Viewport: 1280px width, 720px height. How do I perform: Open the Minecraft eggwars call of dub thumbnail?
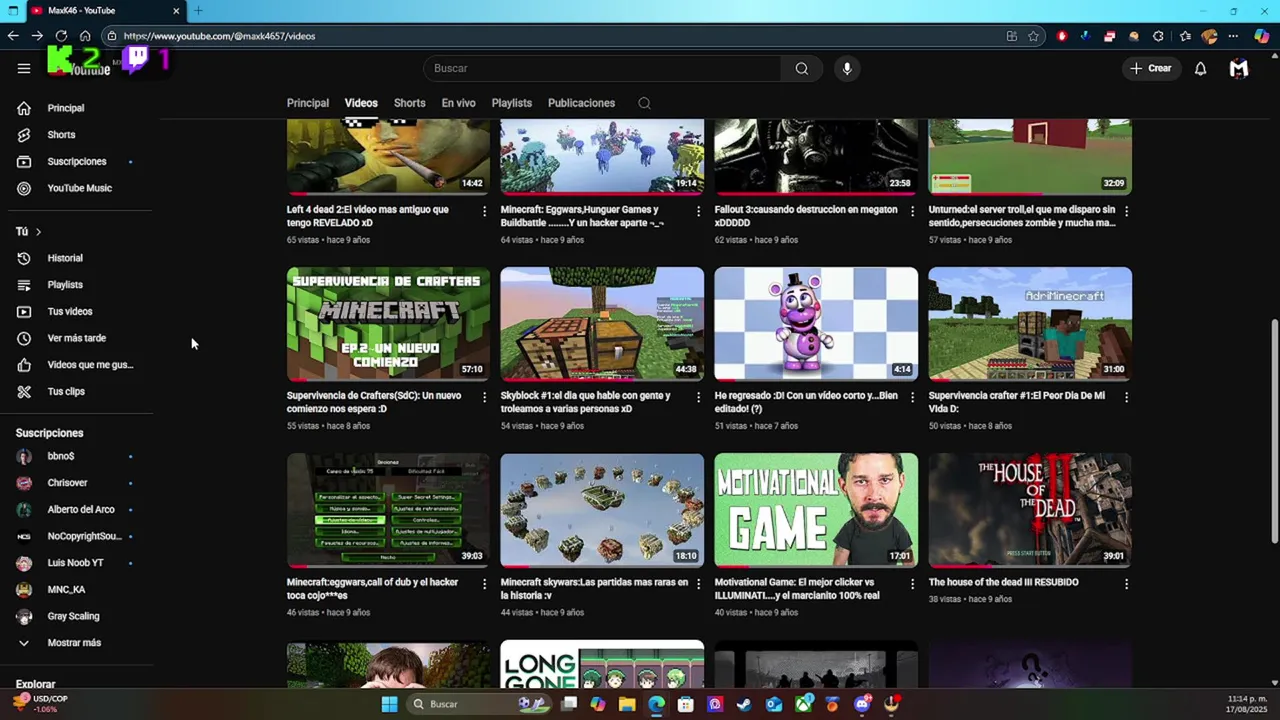pos(388,510)
